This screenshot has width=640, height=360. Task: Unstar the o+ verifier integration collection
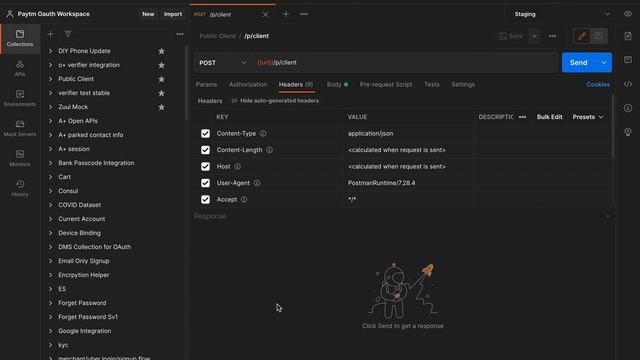[x=161, y=65]
